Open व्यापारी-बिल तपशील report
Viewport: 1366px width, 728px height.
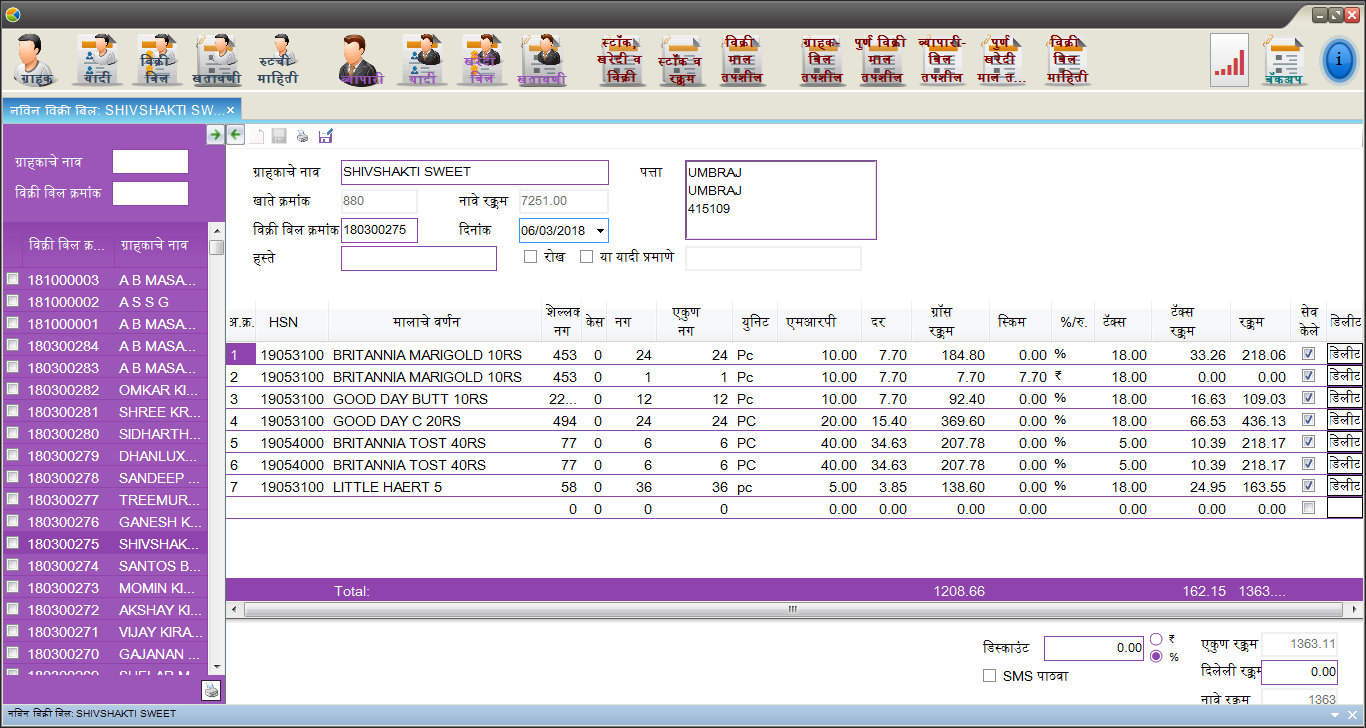coord(942,60)
